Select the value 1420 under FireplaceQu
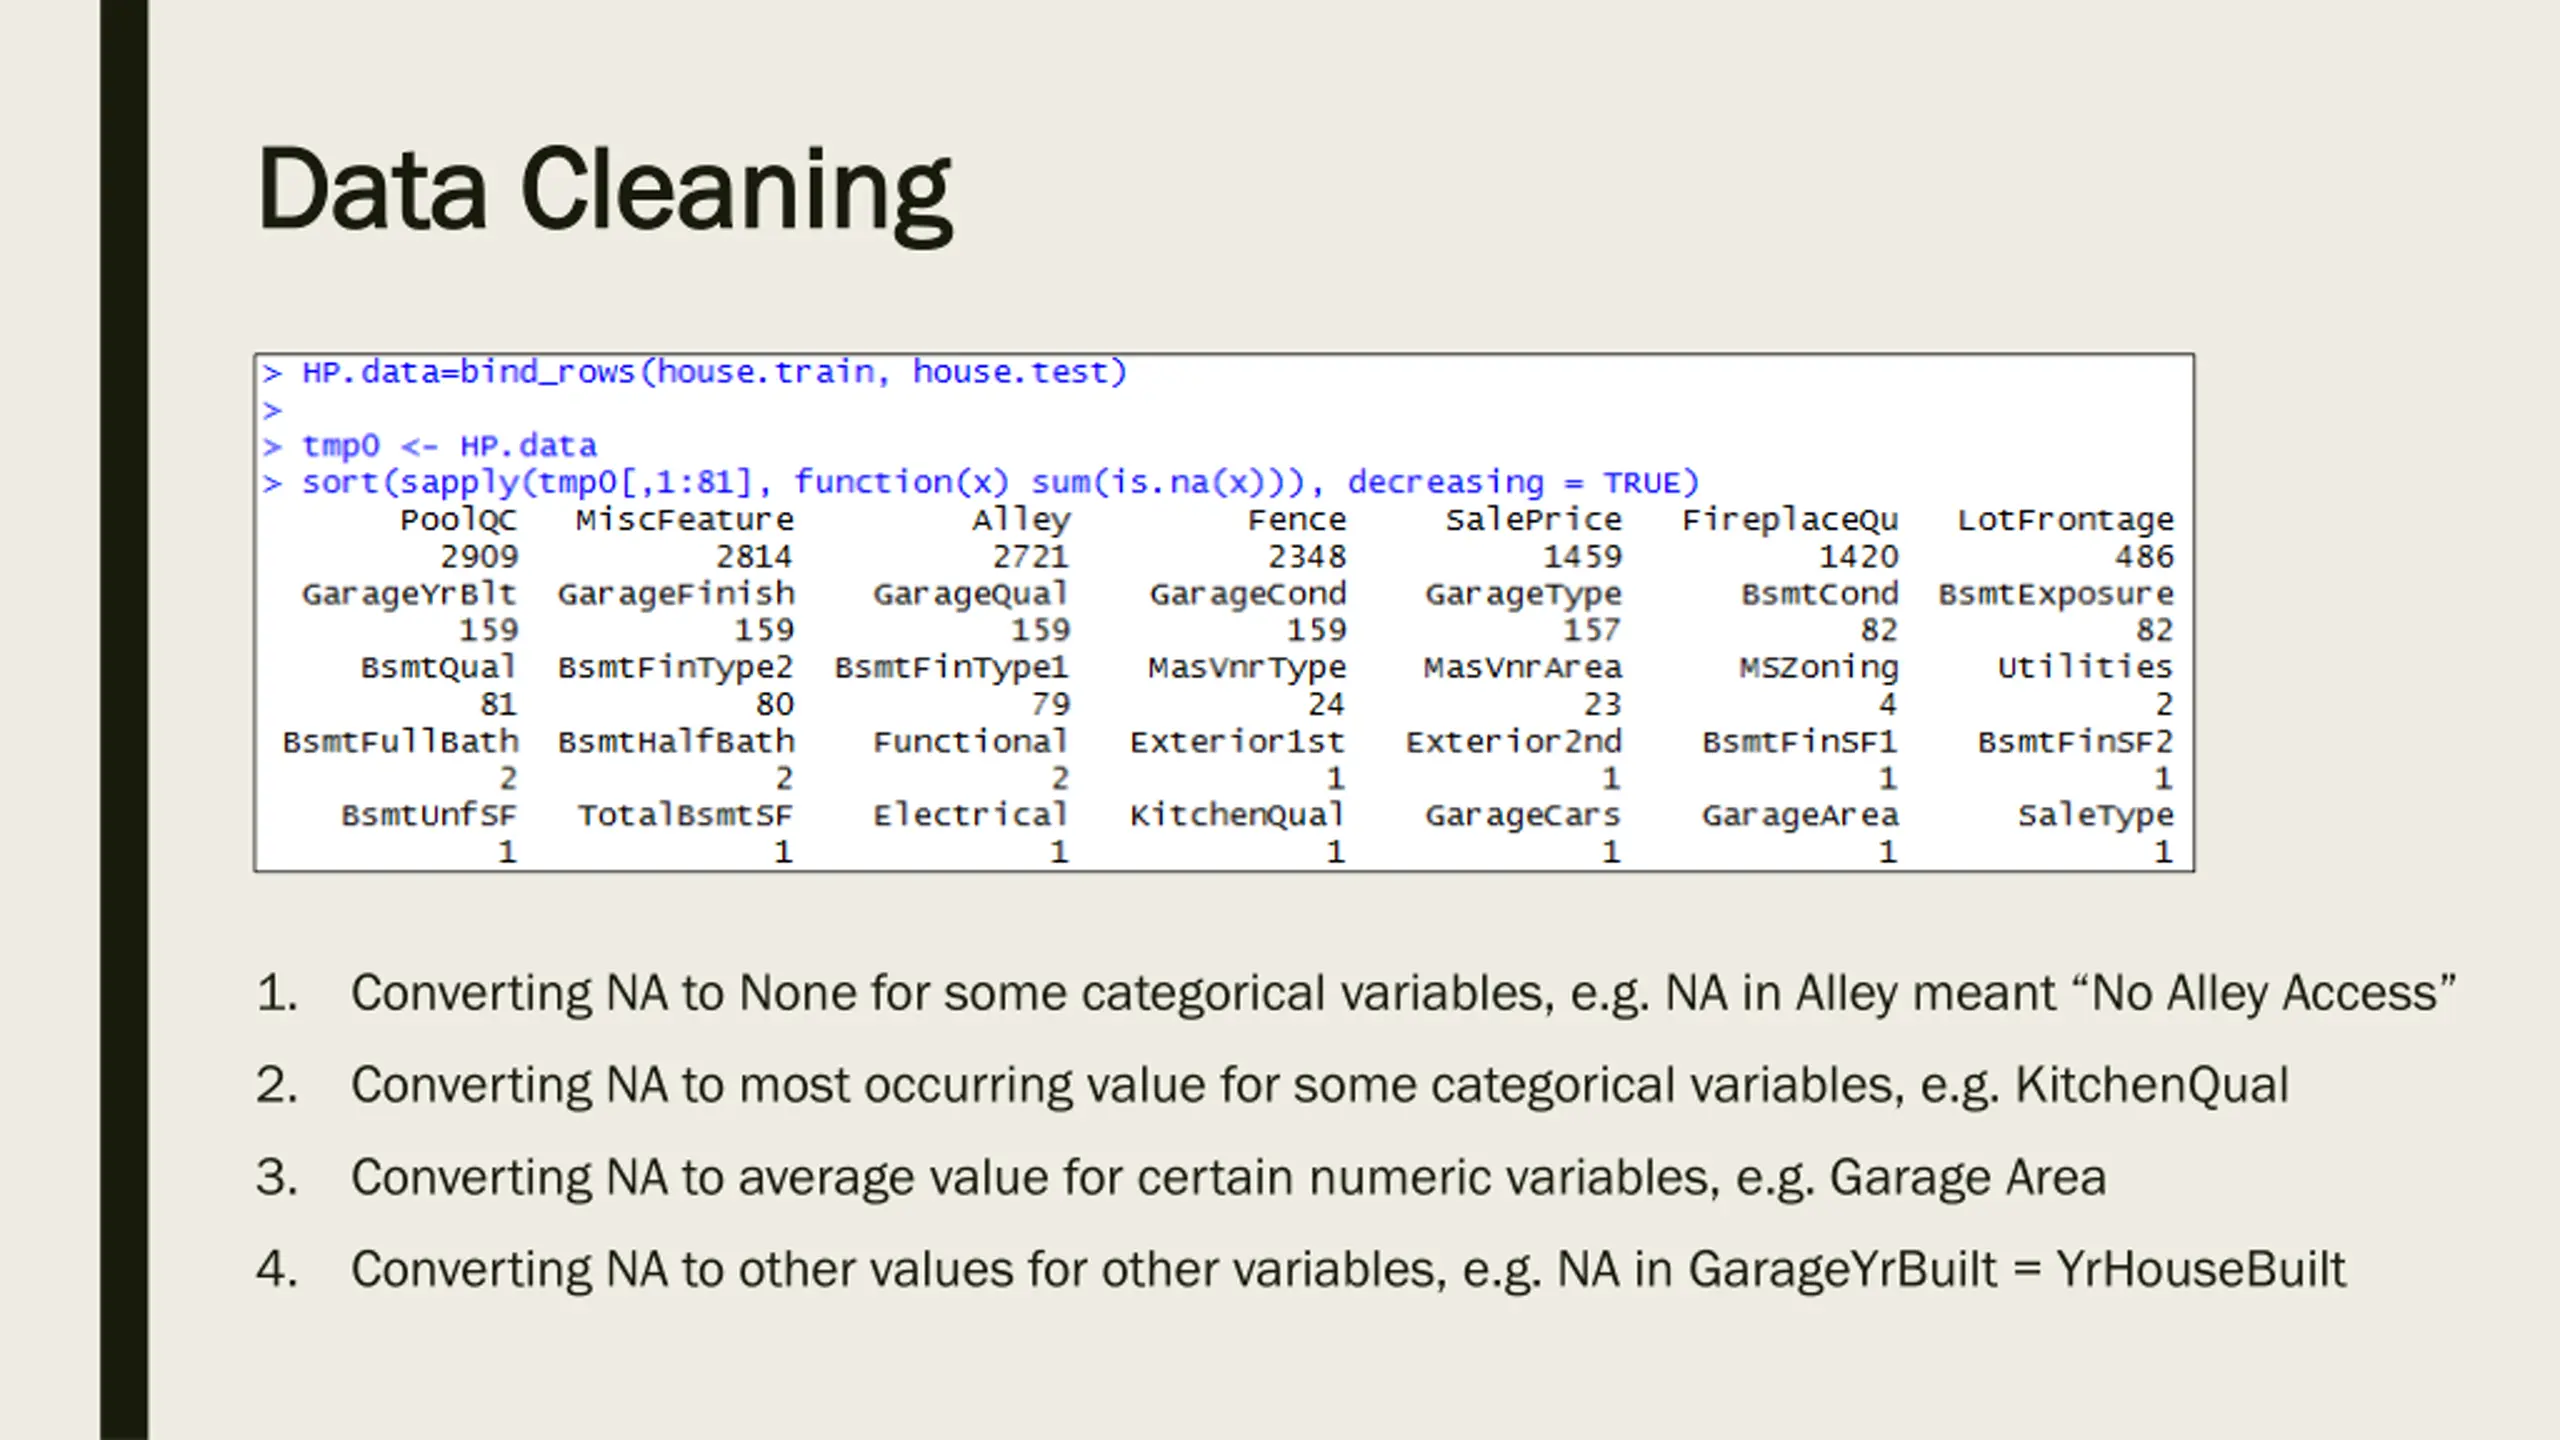2560x1440 pixels. (x=1859, y=557)
